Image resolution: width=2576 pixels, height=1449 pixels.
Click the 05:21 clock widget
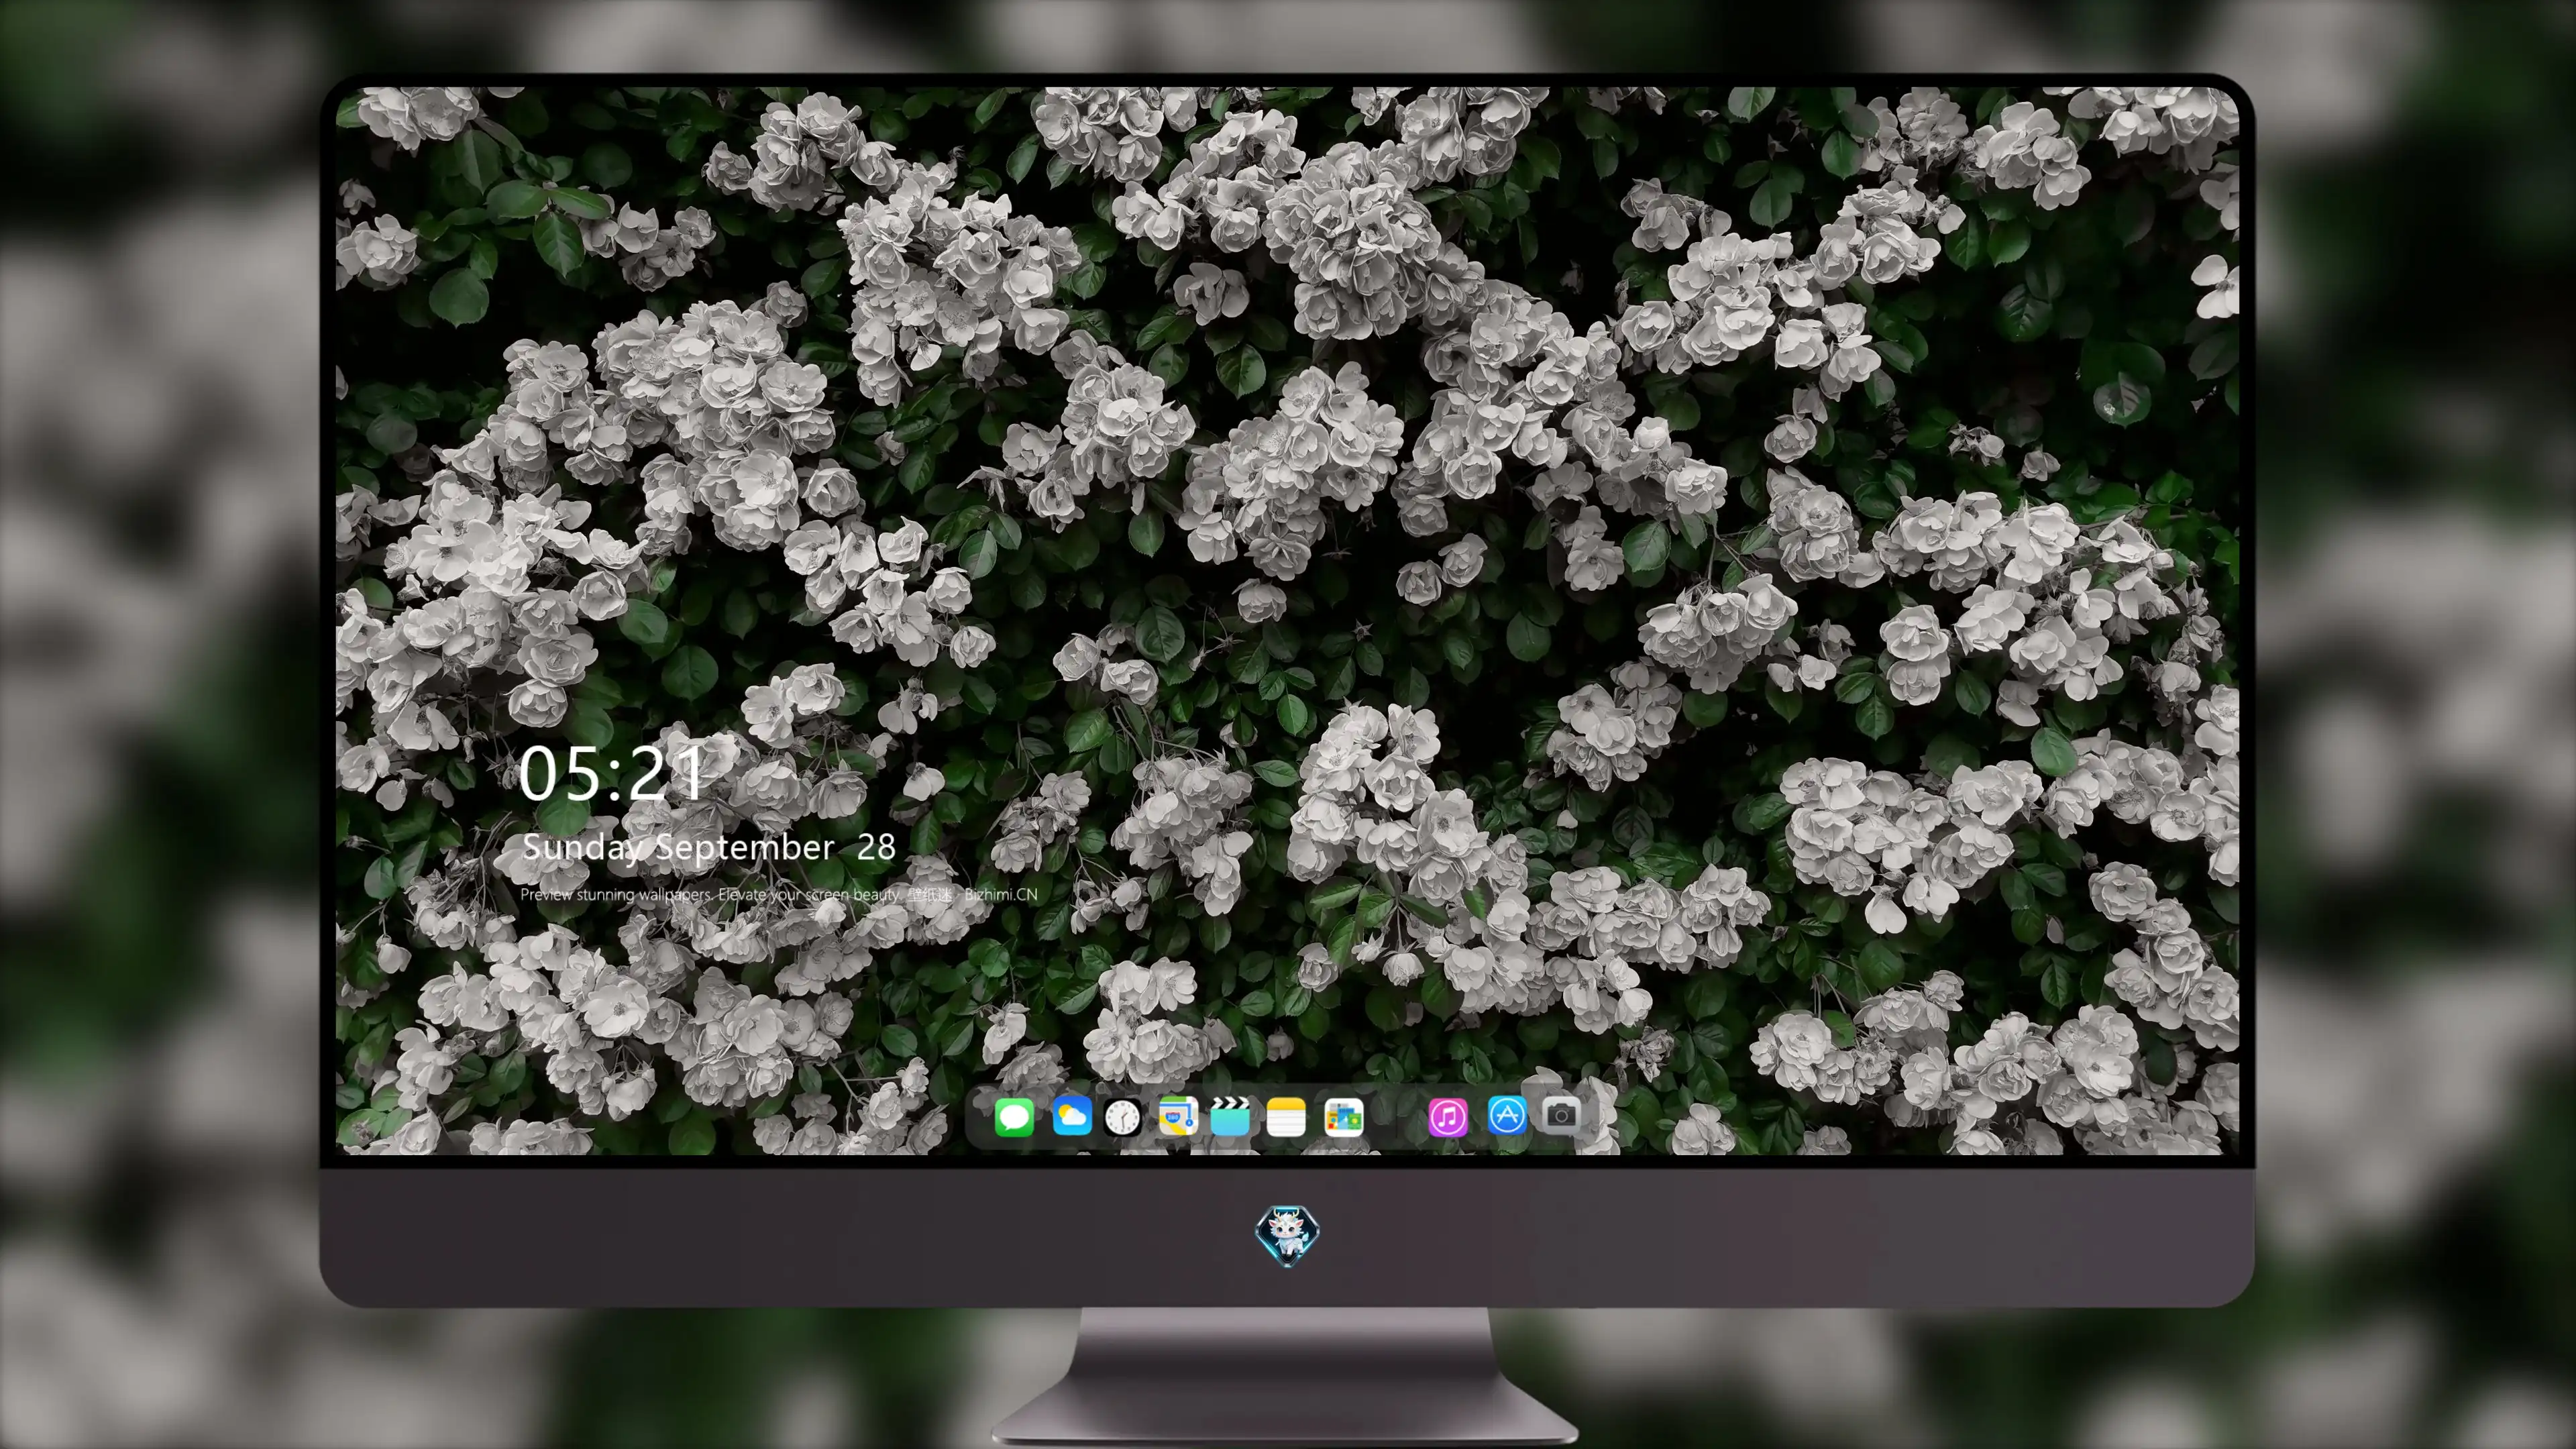(x=612, y=773)
